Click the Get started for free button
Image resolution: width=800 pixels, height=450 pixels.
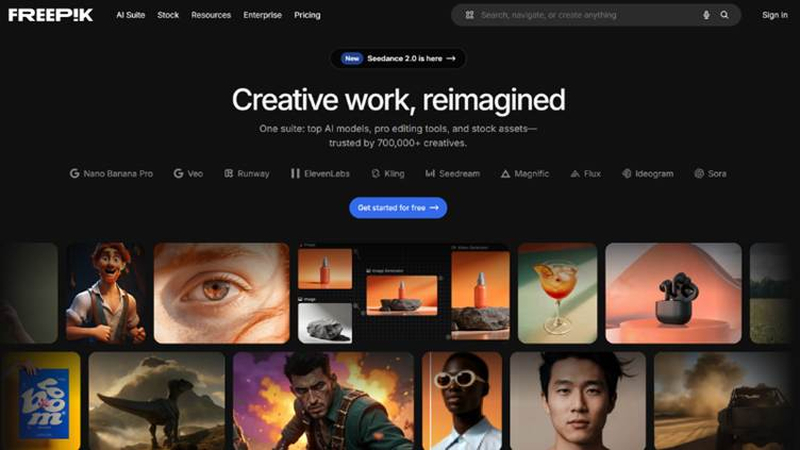pyautogui.click(x=398, y=208)
